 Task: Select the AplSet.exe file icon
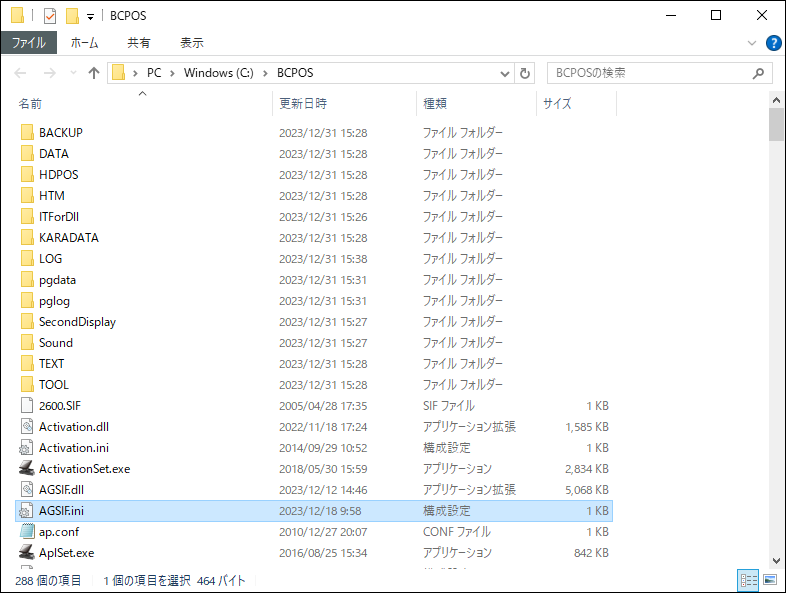tap(27, 552)
